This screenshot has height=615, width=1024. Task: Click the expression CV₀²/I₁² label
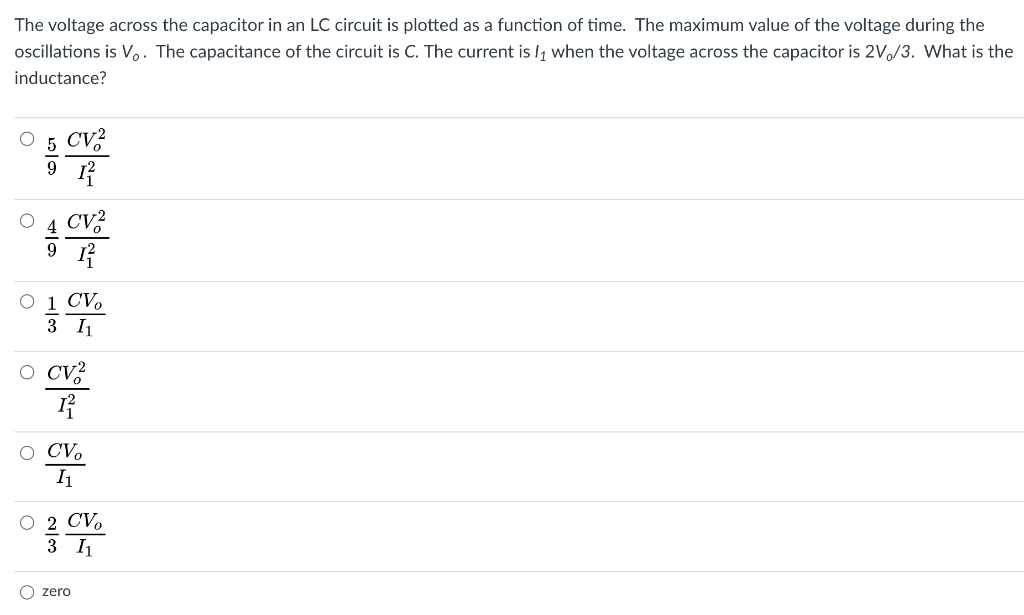[68, 387]
